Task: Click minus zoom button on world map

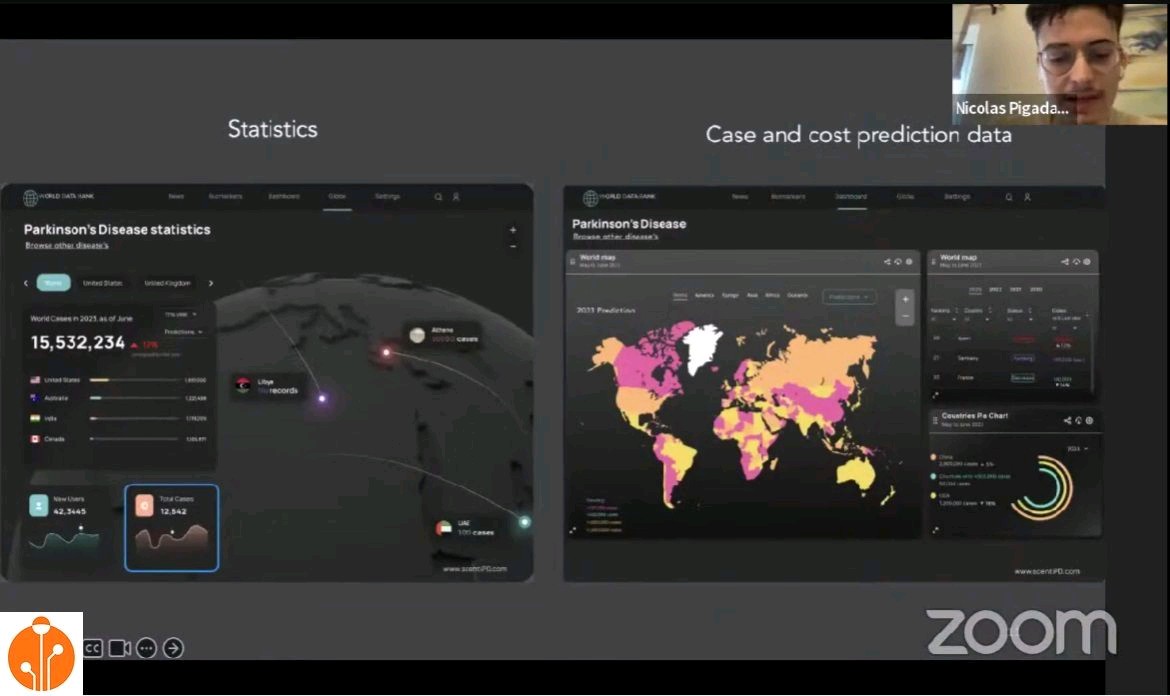Action: coord(905,316)
